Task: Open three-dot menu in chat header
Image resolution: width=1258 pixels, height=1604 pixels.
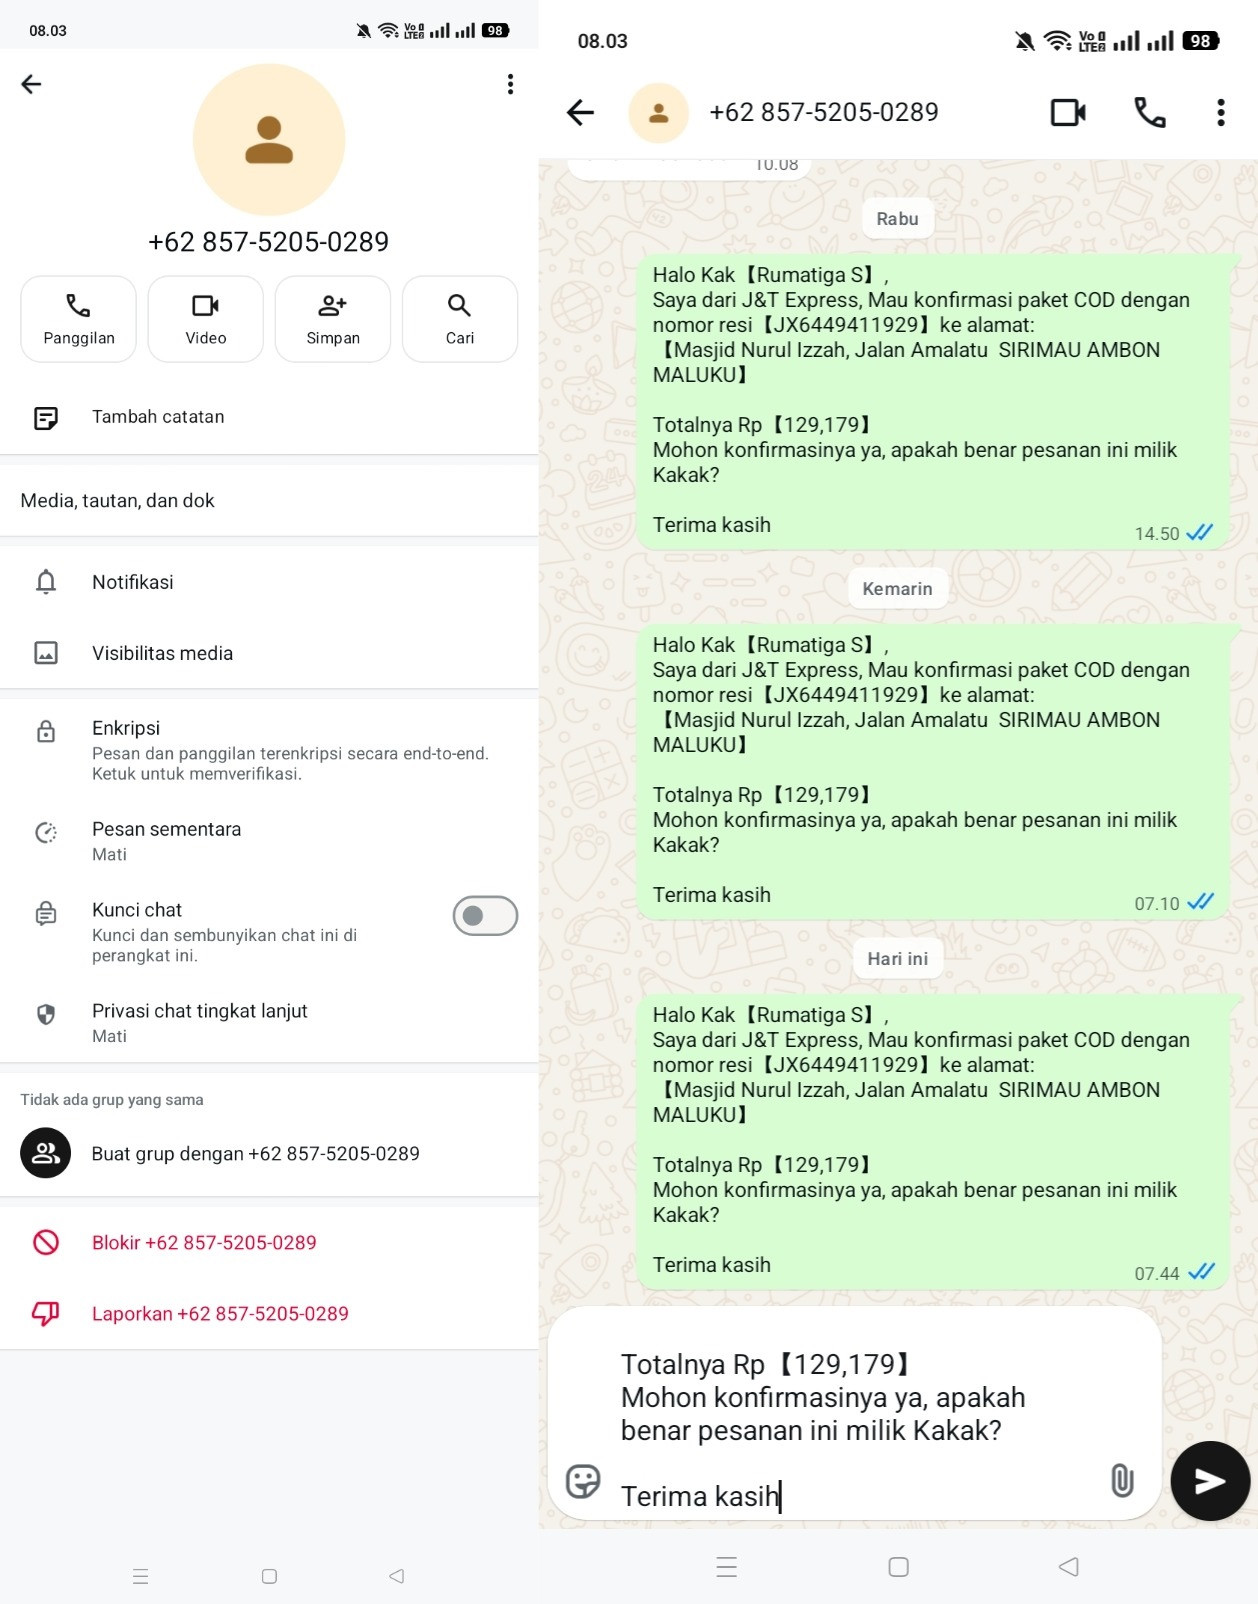Action: click(x=1221, y=112)
